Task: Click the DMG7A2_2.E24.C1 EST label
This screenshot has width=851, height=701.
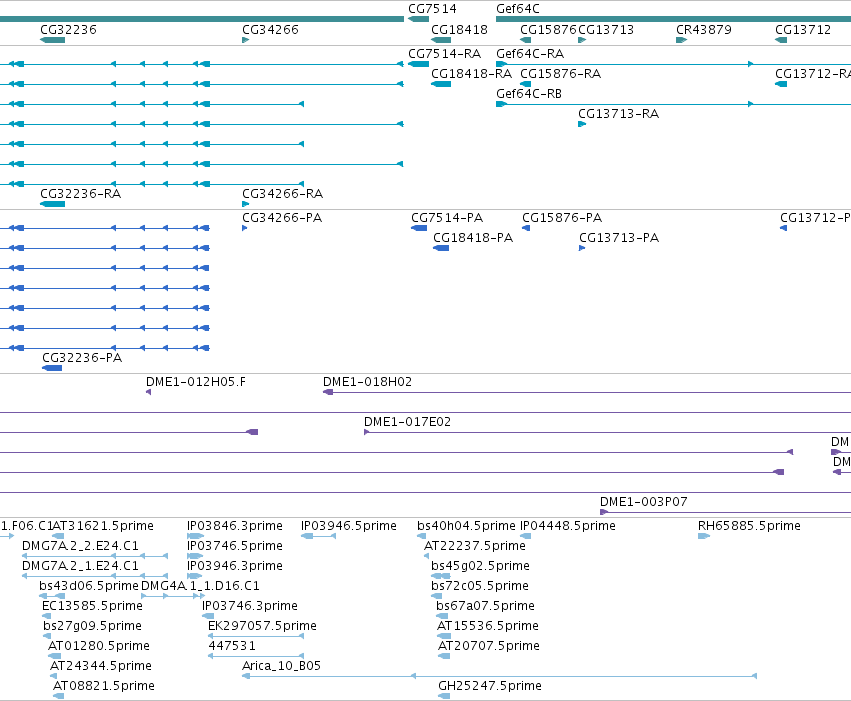Action: tap(80, 546)
